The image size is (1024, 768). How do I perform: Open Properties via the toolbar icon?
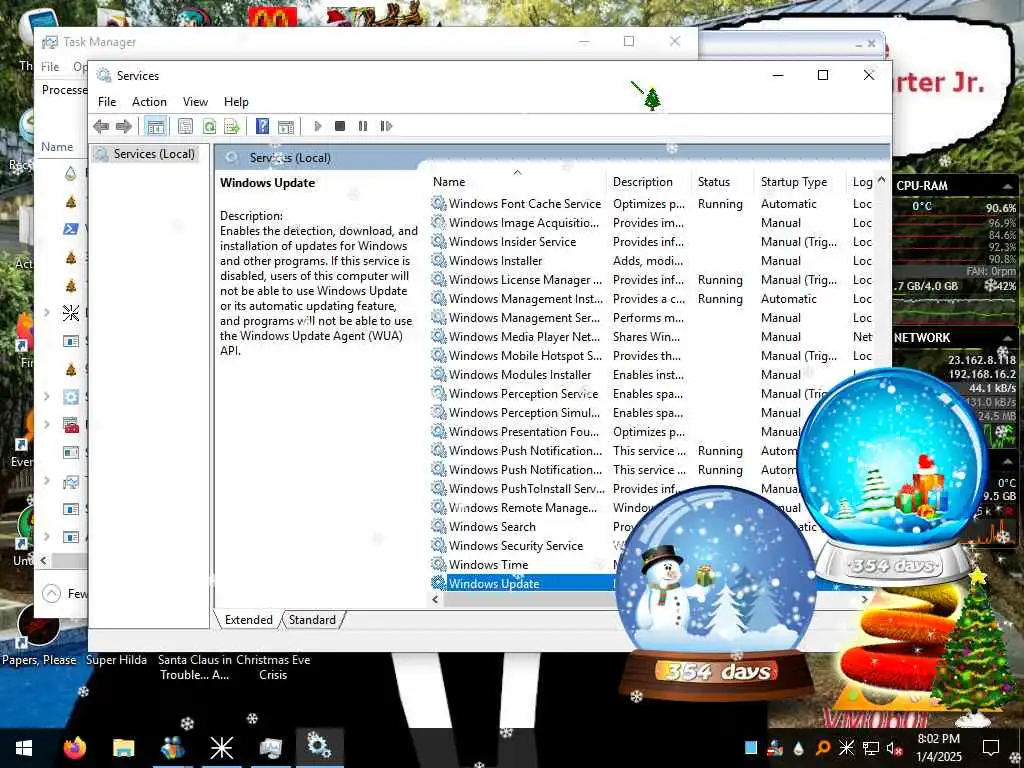(x=185, y=126)
